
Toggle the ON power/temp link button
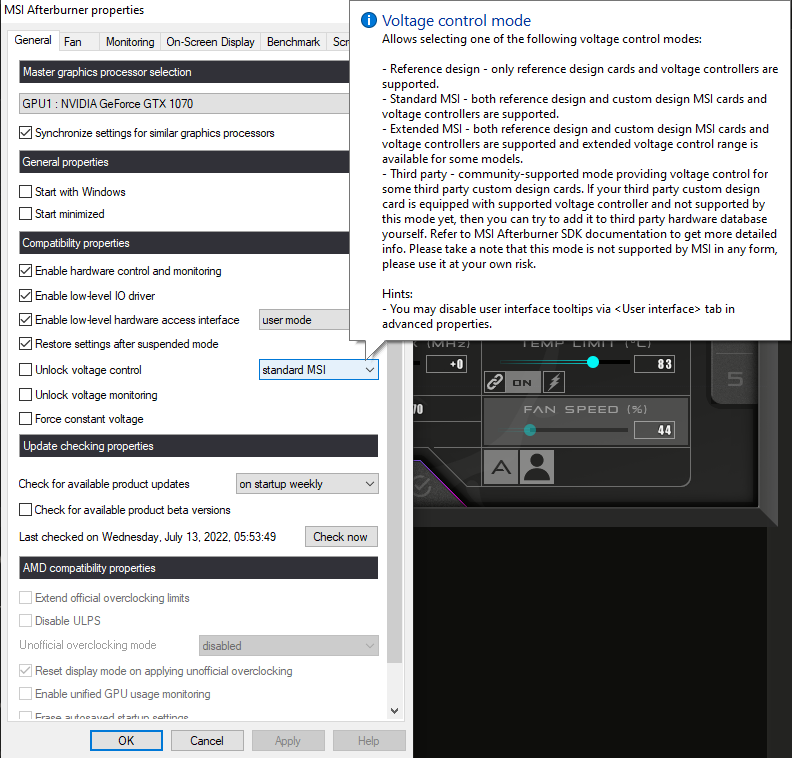point(522,382)
